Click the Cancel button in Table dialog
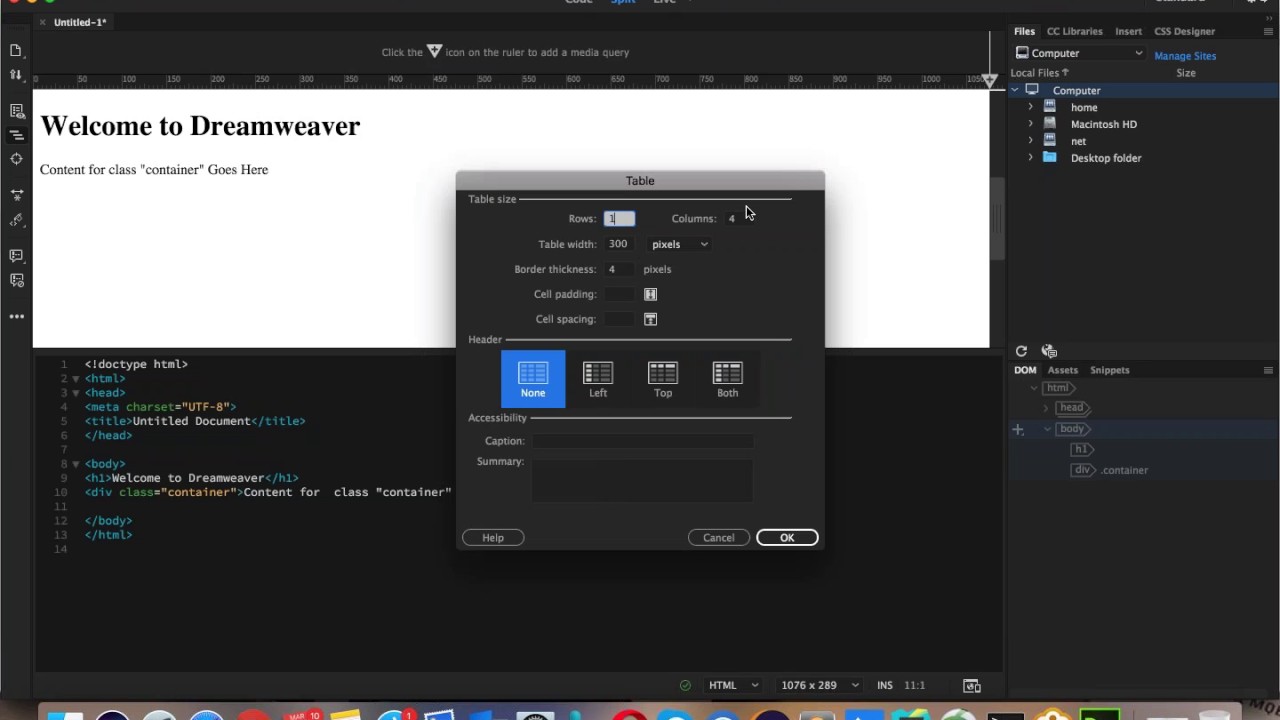This screenshot has width=1280, height=720. point(718,538)
